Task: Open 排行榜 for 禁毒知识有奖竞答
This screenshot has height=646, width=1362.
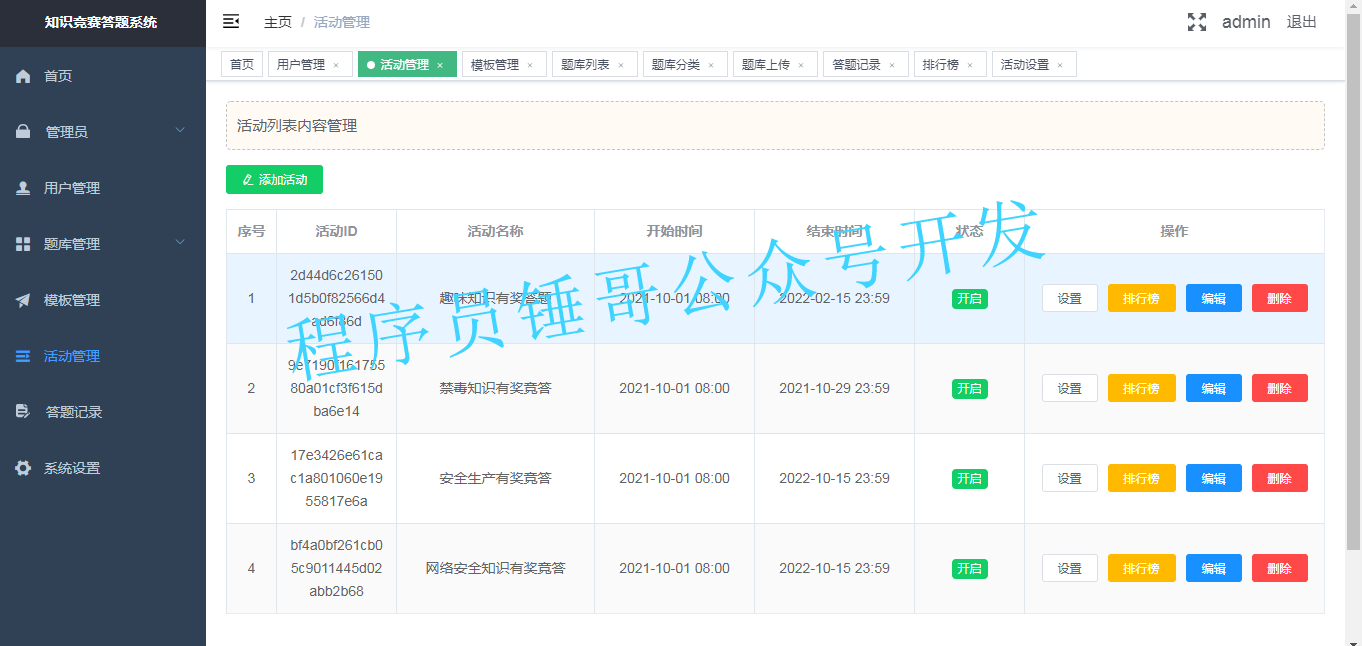Action: pos(1142,388)
